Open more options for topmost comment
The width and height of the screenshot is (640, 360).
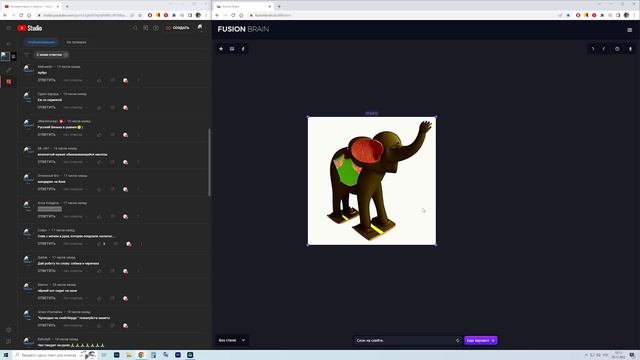point(138,80)
